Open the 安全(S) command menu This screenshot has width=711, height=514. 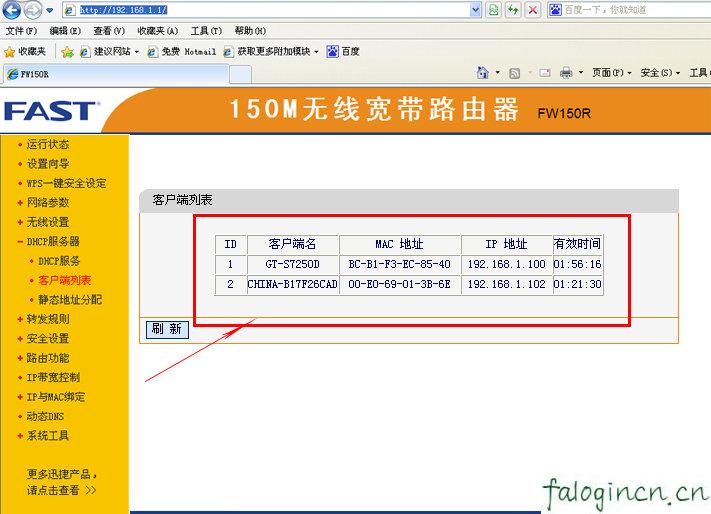click(660, 73)
